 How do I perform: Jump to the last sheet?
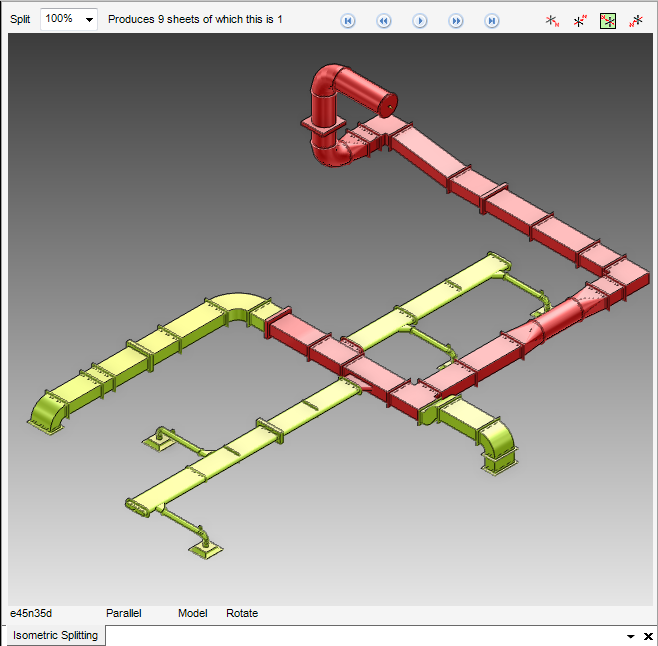point(492,21)
